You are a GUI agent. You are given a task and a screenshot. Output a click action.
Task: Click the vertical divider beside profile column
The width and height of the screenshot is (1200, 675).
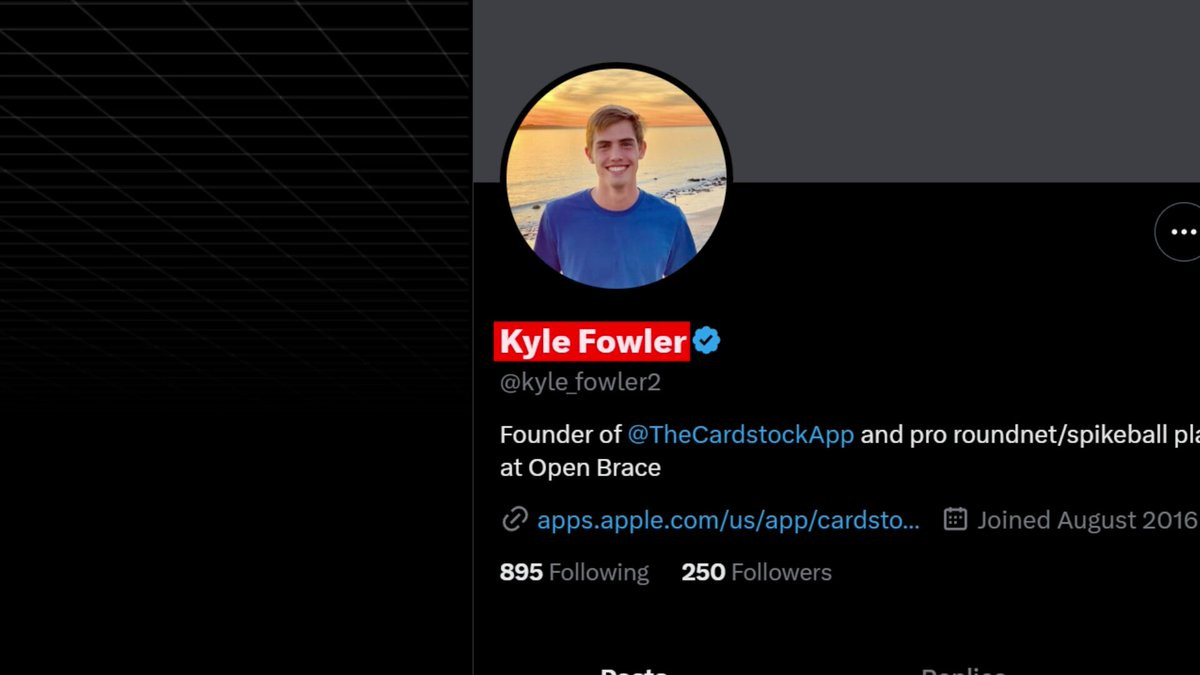point(472,337)
